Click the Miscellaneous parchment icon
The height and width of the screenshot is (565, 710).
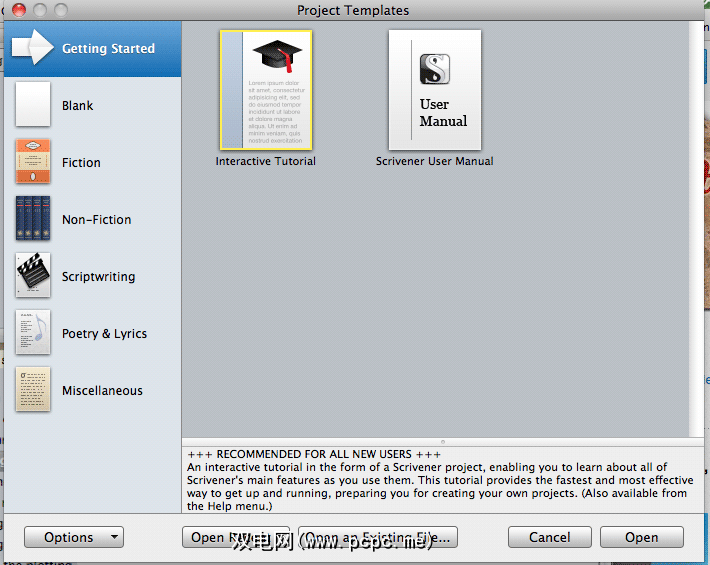click(33, 389)
